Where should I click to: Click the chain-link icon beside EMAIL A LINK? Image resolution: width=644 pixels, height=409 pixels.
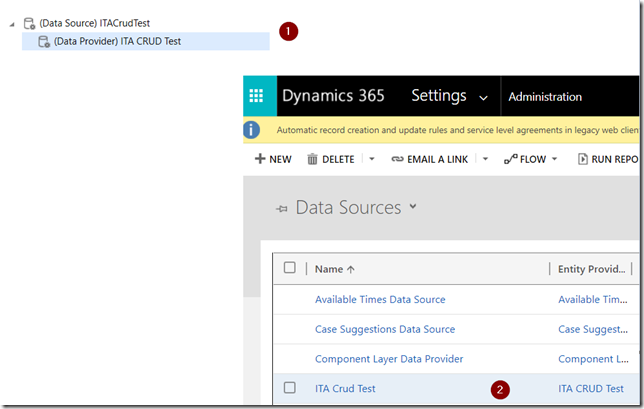pos(397,159)
